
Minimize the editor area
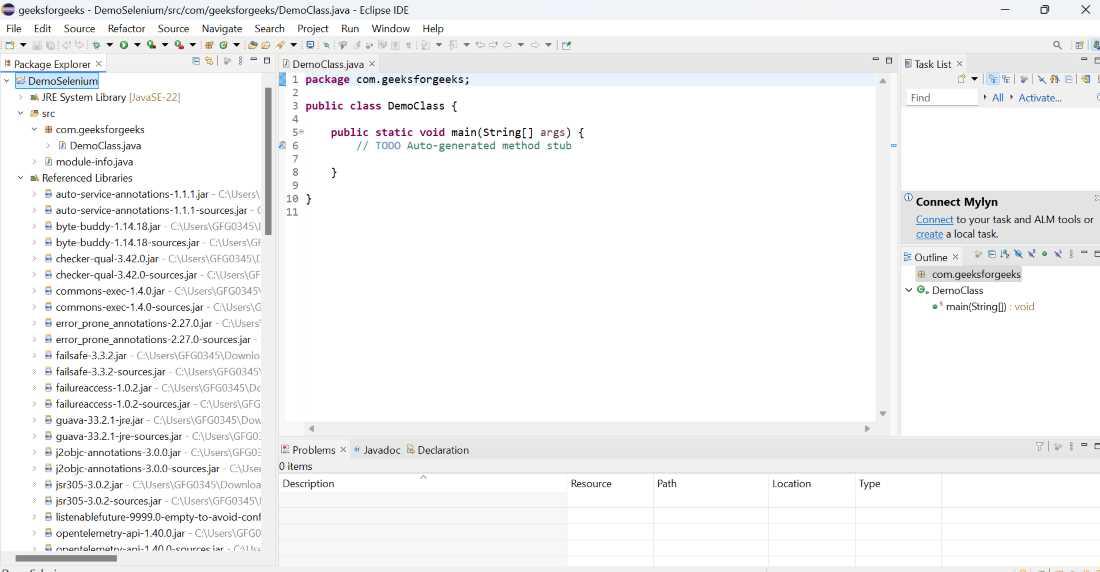(876, 60)
